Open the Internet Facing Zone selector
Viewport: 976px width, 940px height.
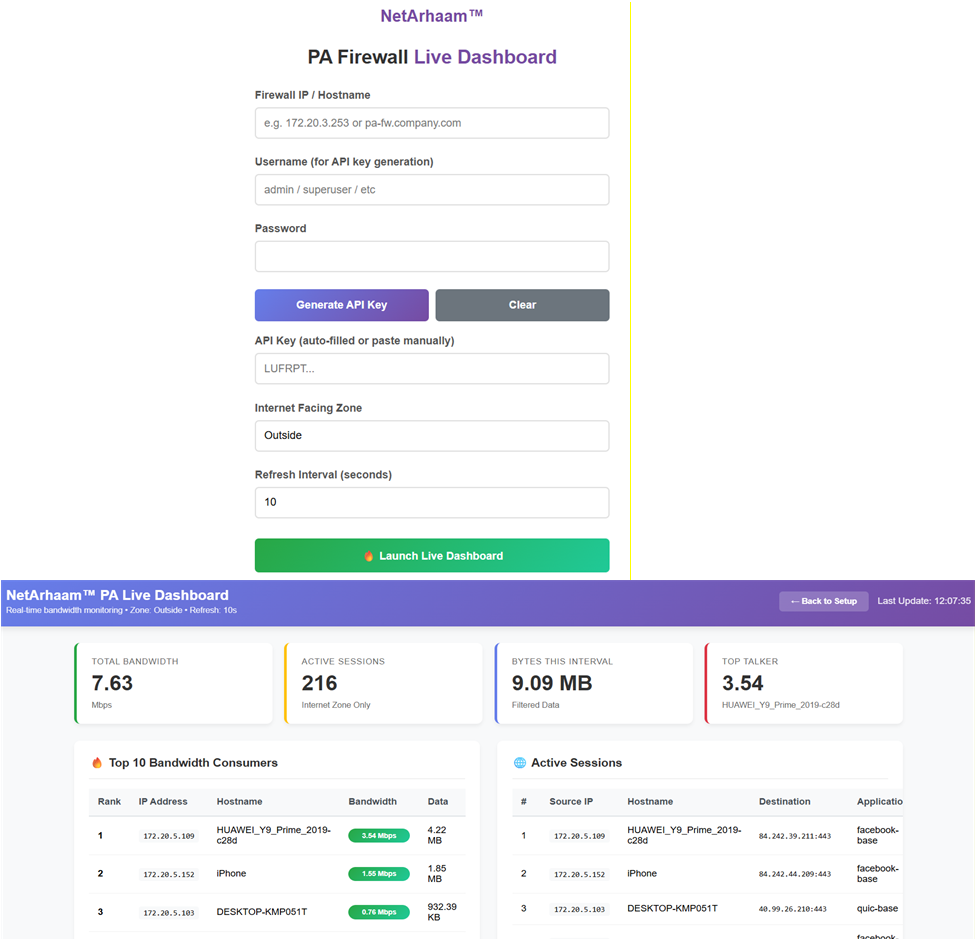[x=431, y=435]
